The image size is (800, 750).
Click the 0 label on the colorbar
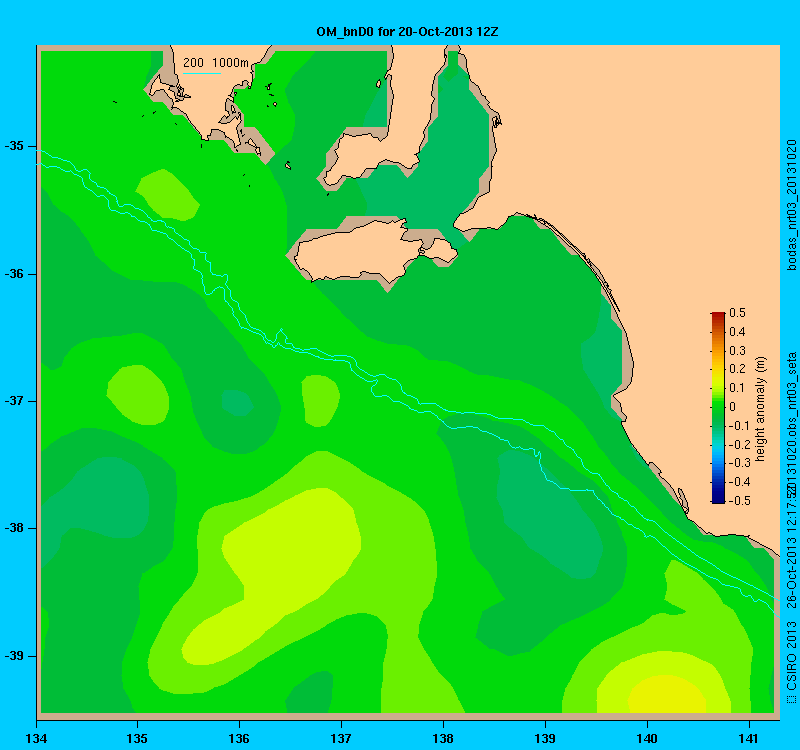(733, 407)
